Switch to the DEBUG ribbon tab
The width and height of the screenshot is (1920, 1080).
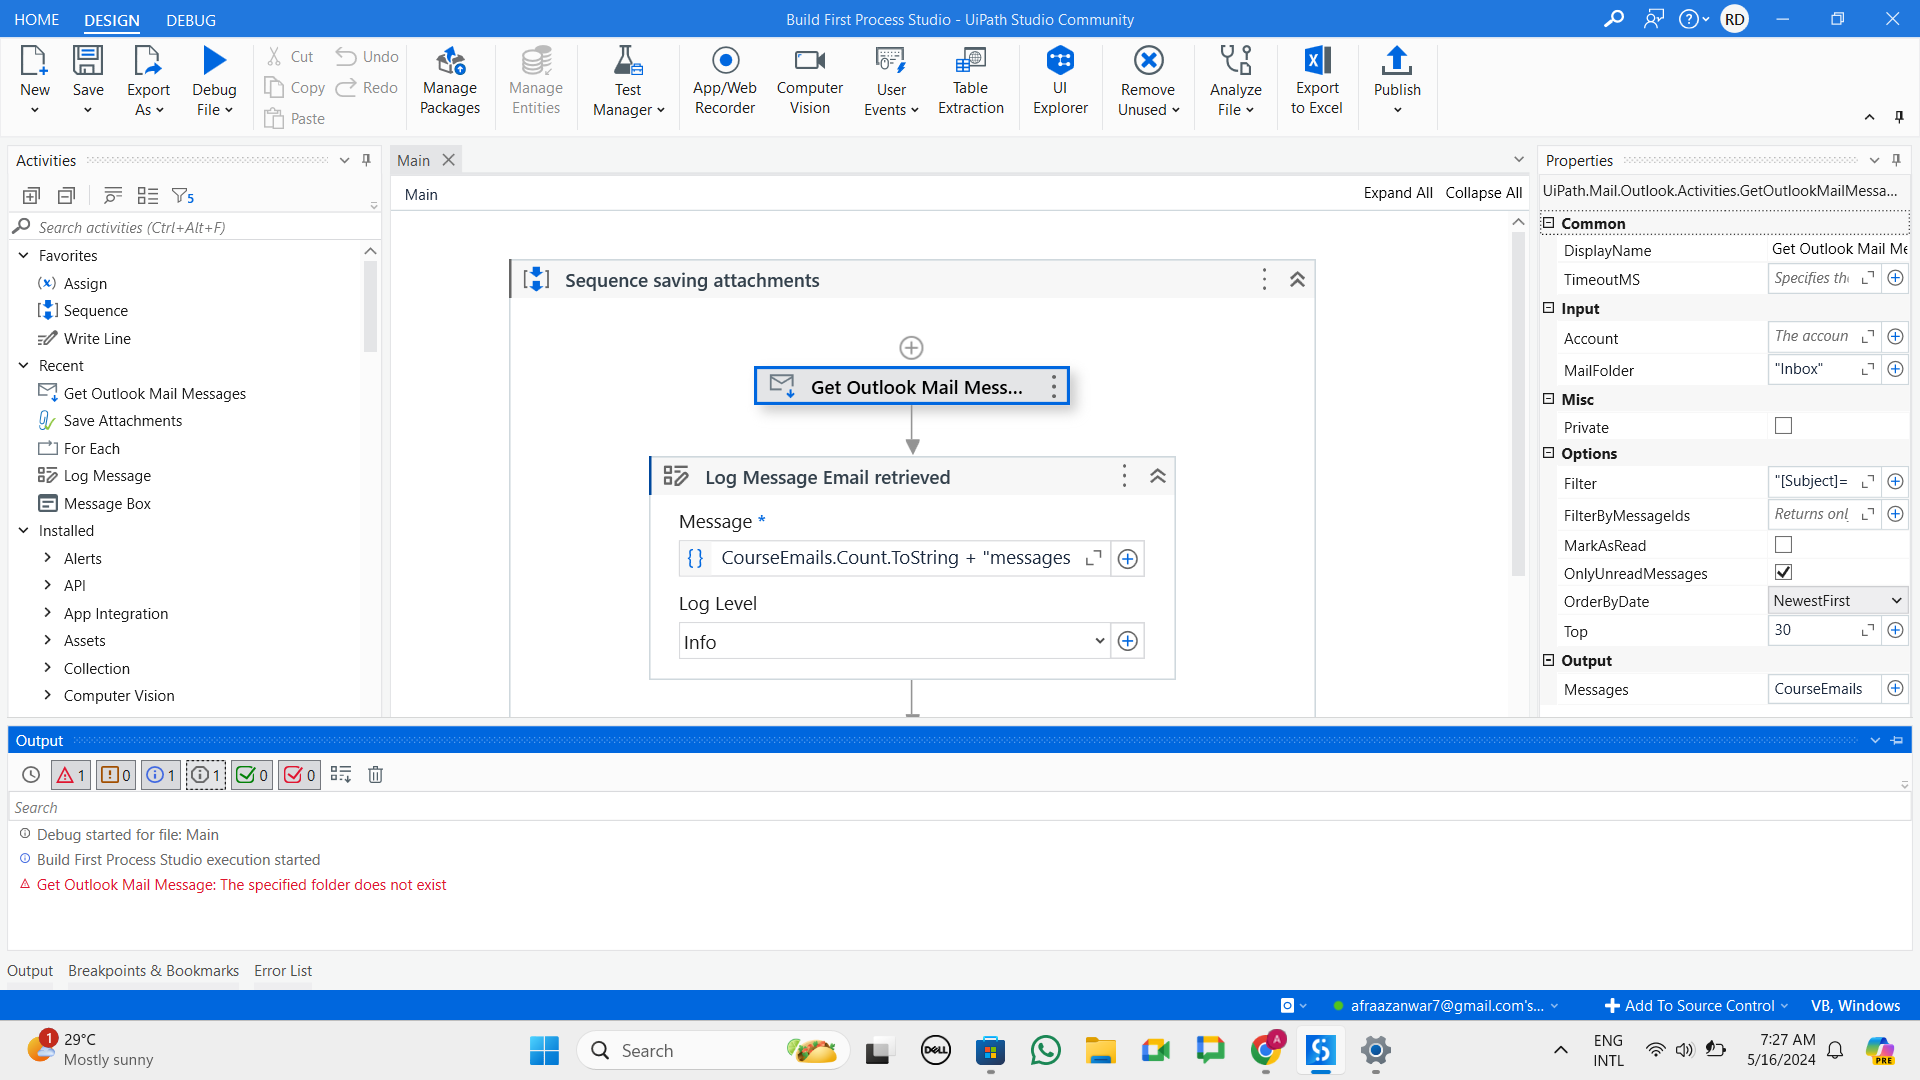coord(190,20)
